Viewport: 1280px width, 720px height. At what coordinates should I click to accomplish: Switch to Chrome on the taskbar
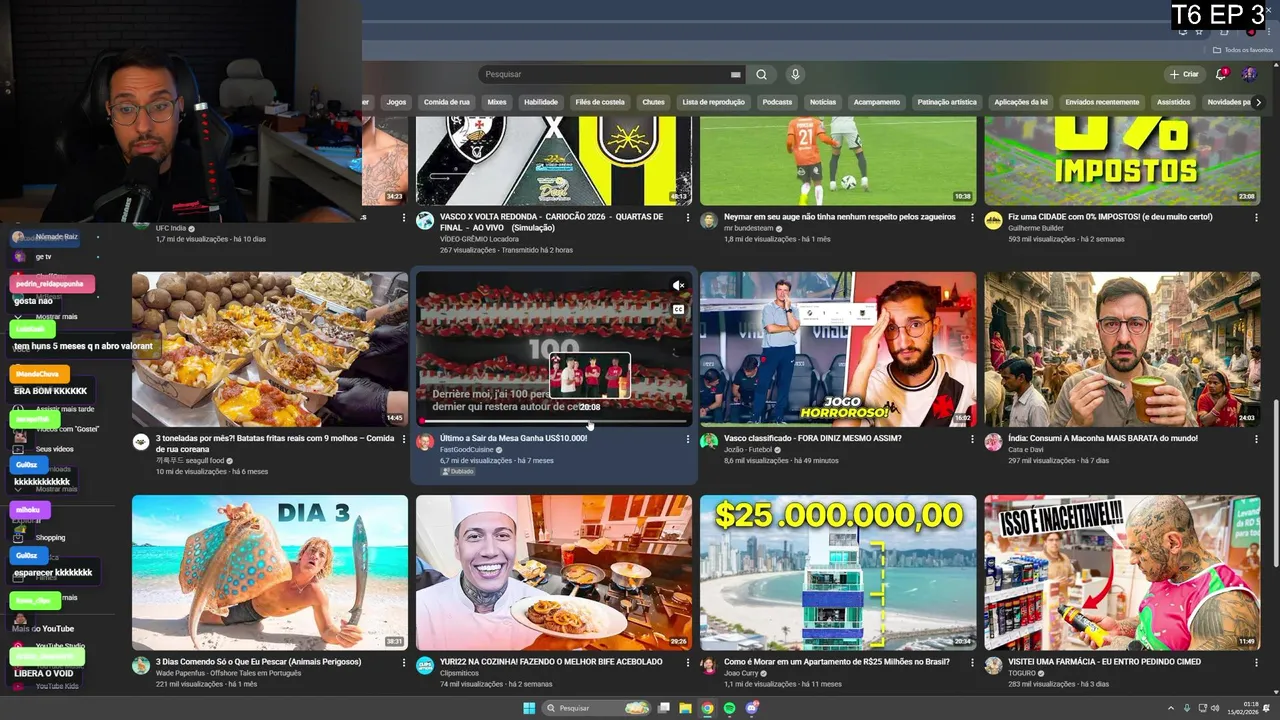coord(707,708)
